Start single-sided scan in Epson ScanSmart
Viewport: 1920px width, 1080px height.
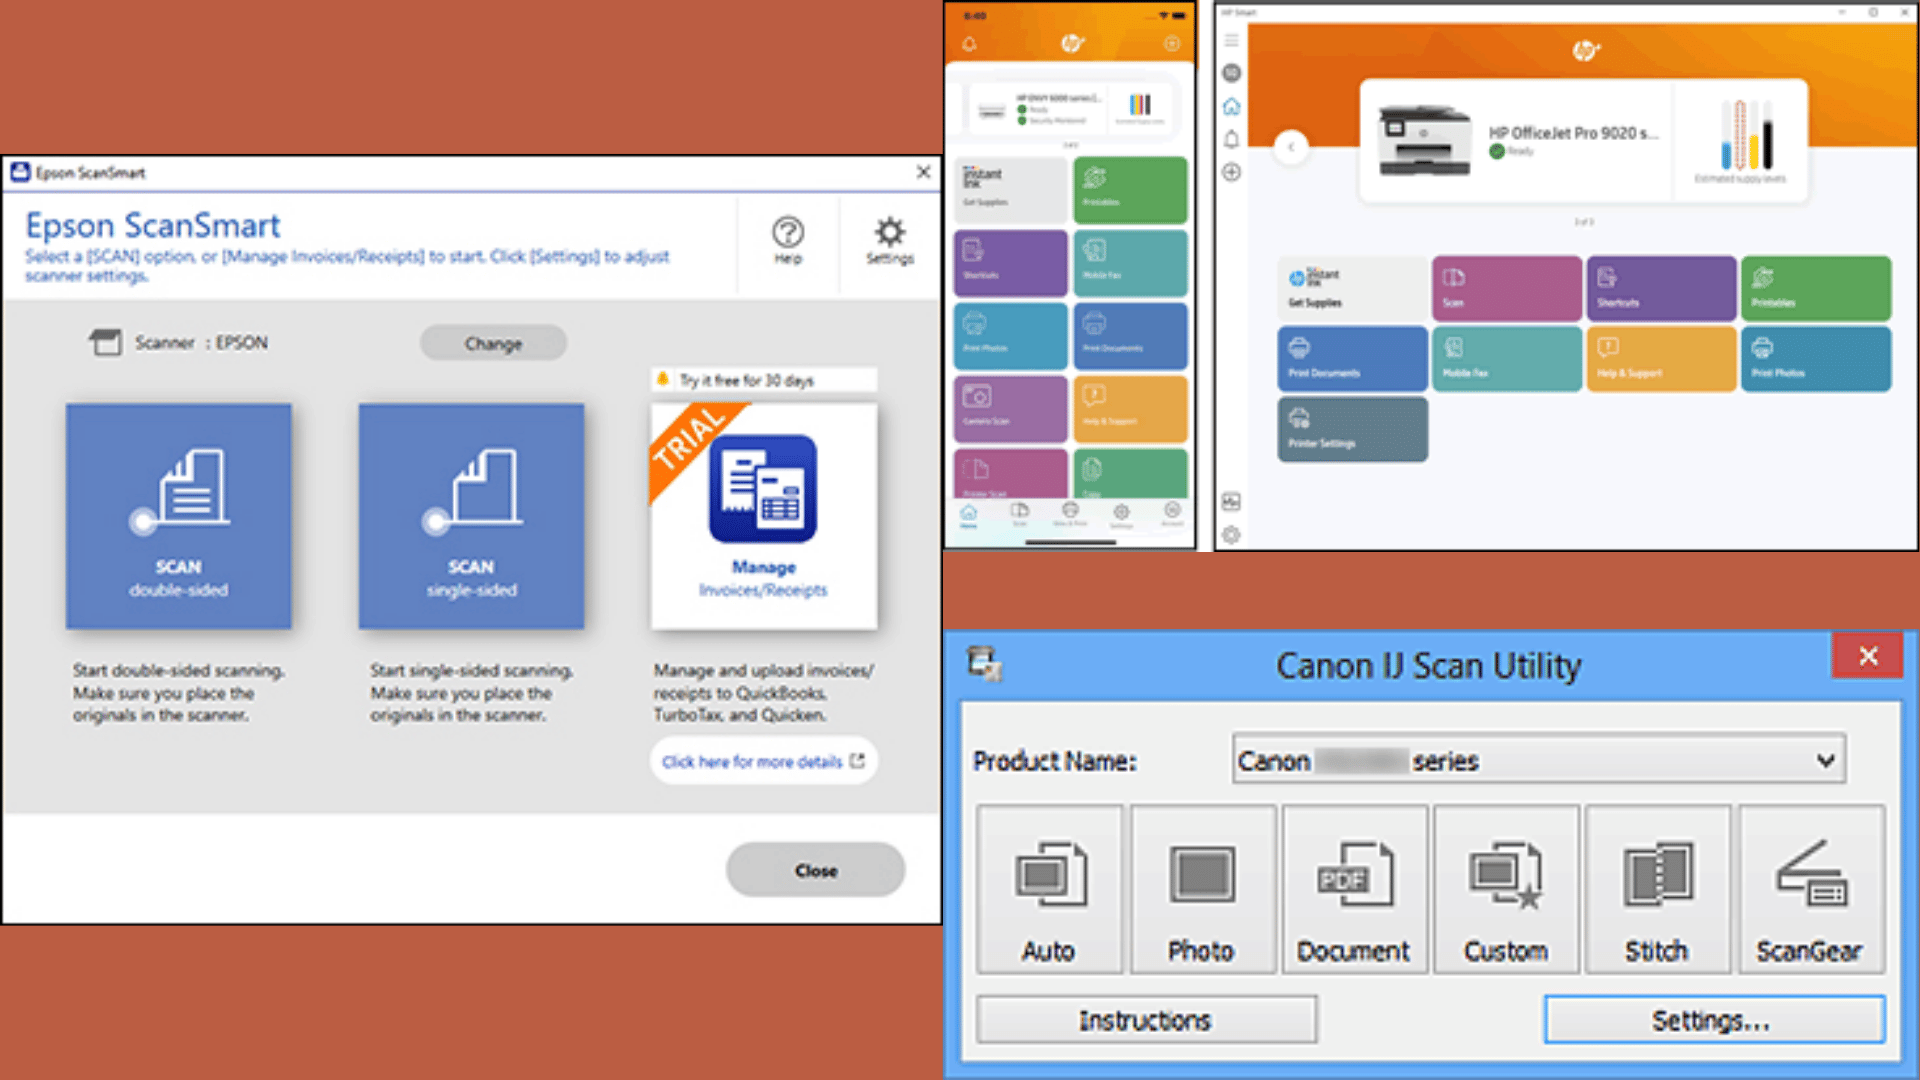tap(471, 516)
